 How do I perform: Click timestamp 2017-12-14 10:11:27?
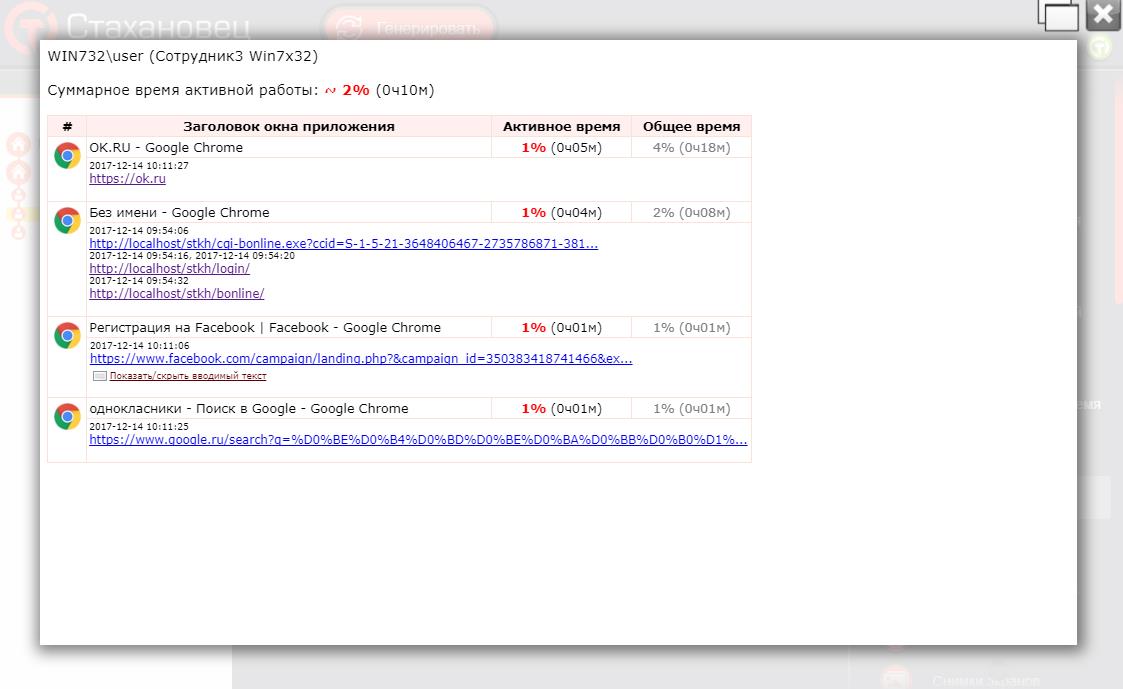[x=139, y=165]
